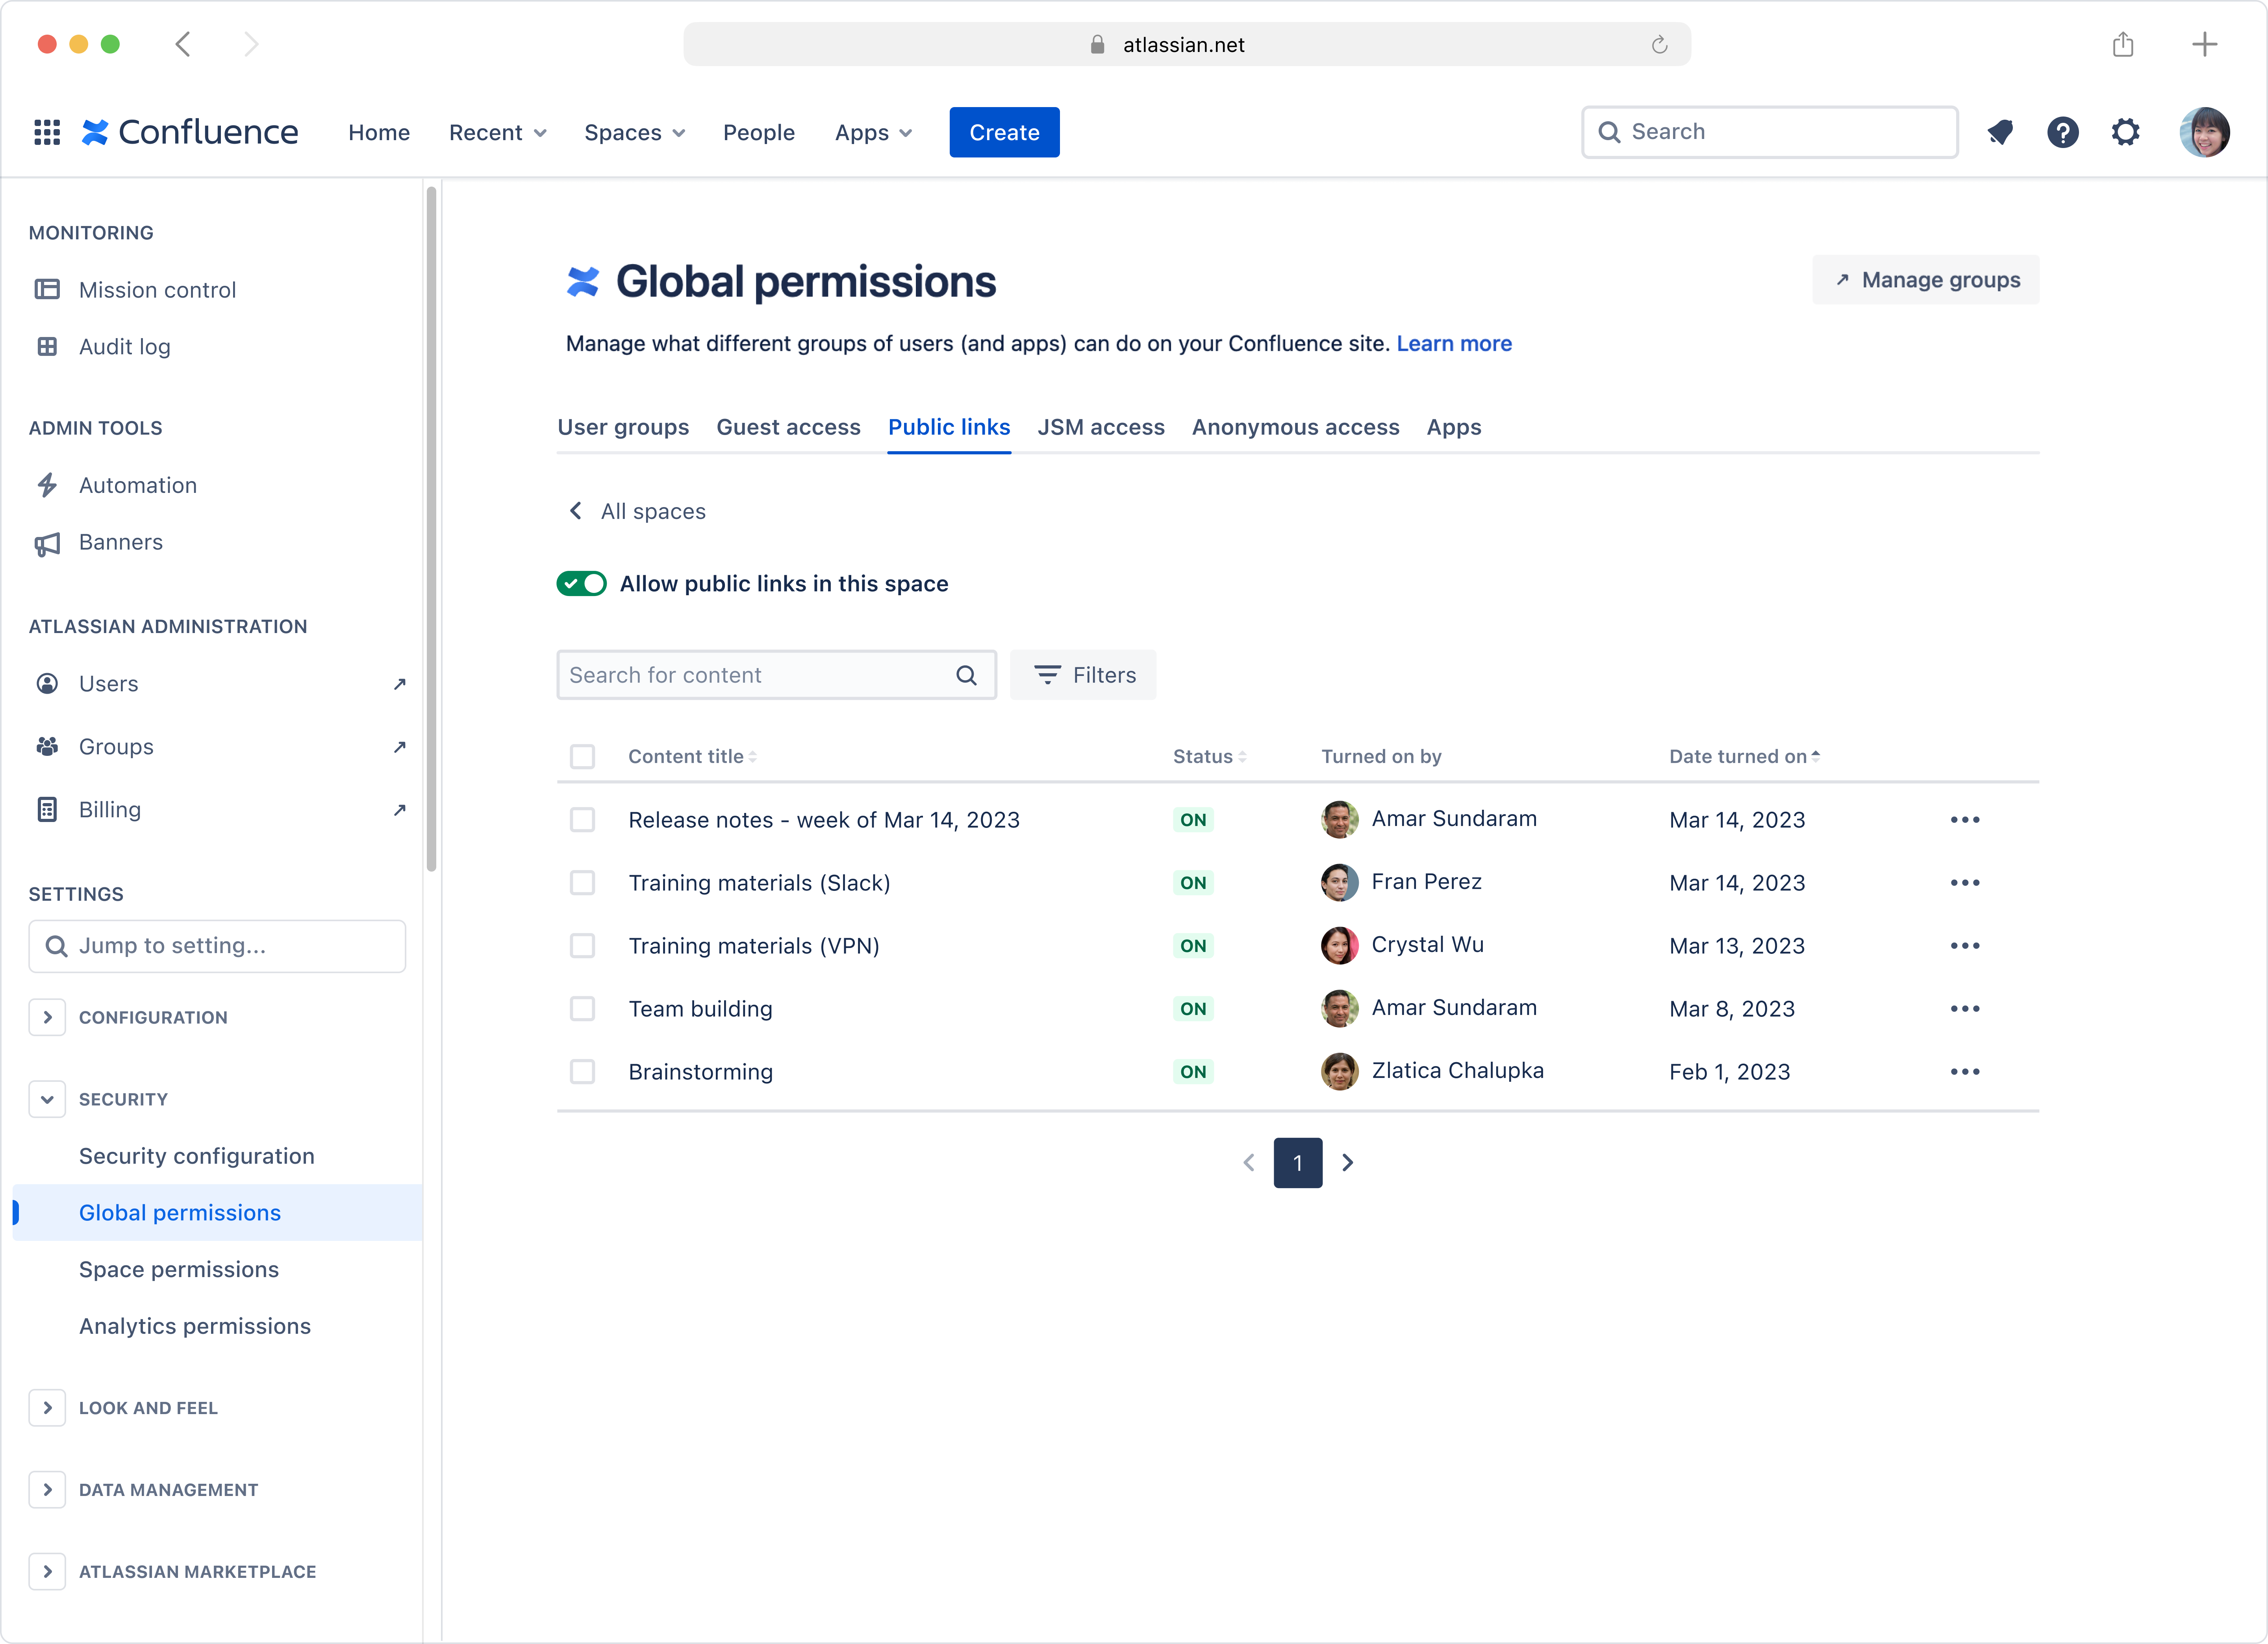The image size is (2268, 1644).
Task: Open the help menu question mark icon
Action: click(2063, 132)
